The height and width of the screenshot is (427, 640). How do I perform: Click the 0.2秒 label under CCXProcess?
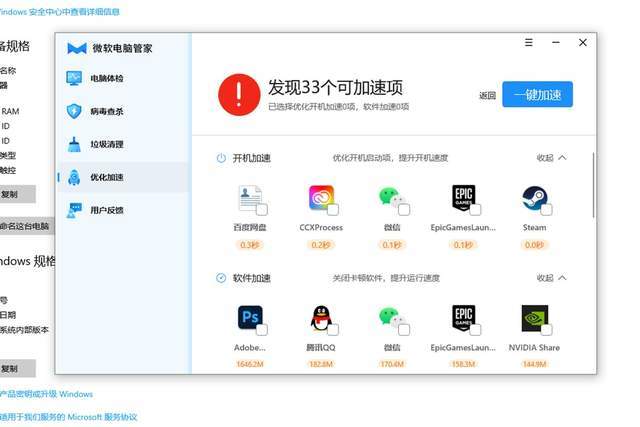(321, 245)
